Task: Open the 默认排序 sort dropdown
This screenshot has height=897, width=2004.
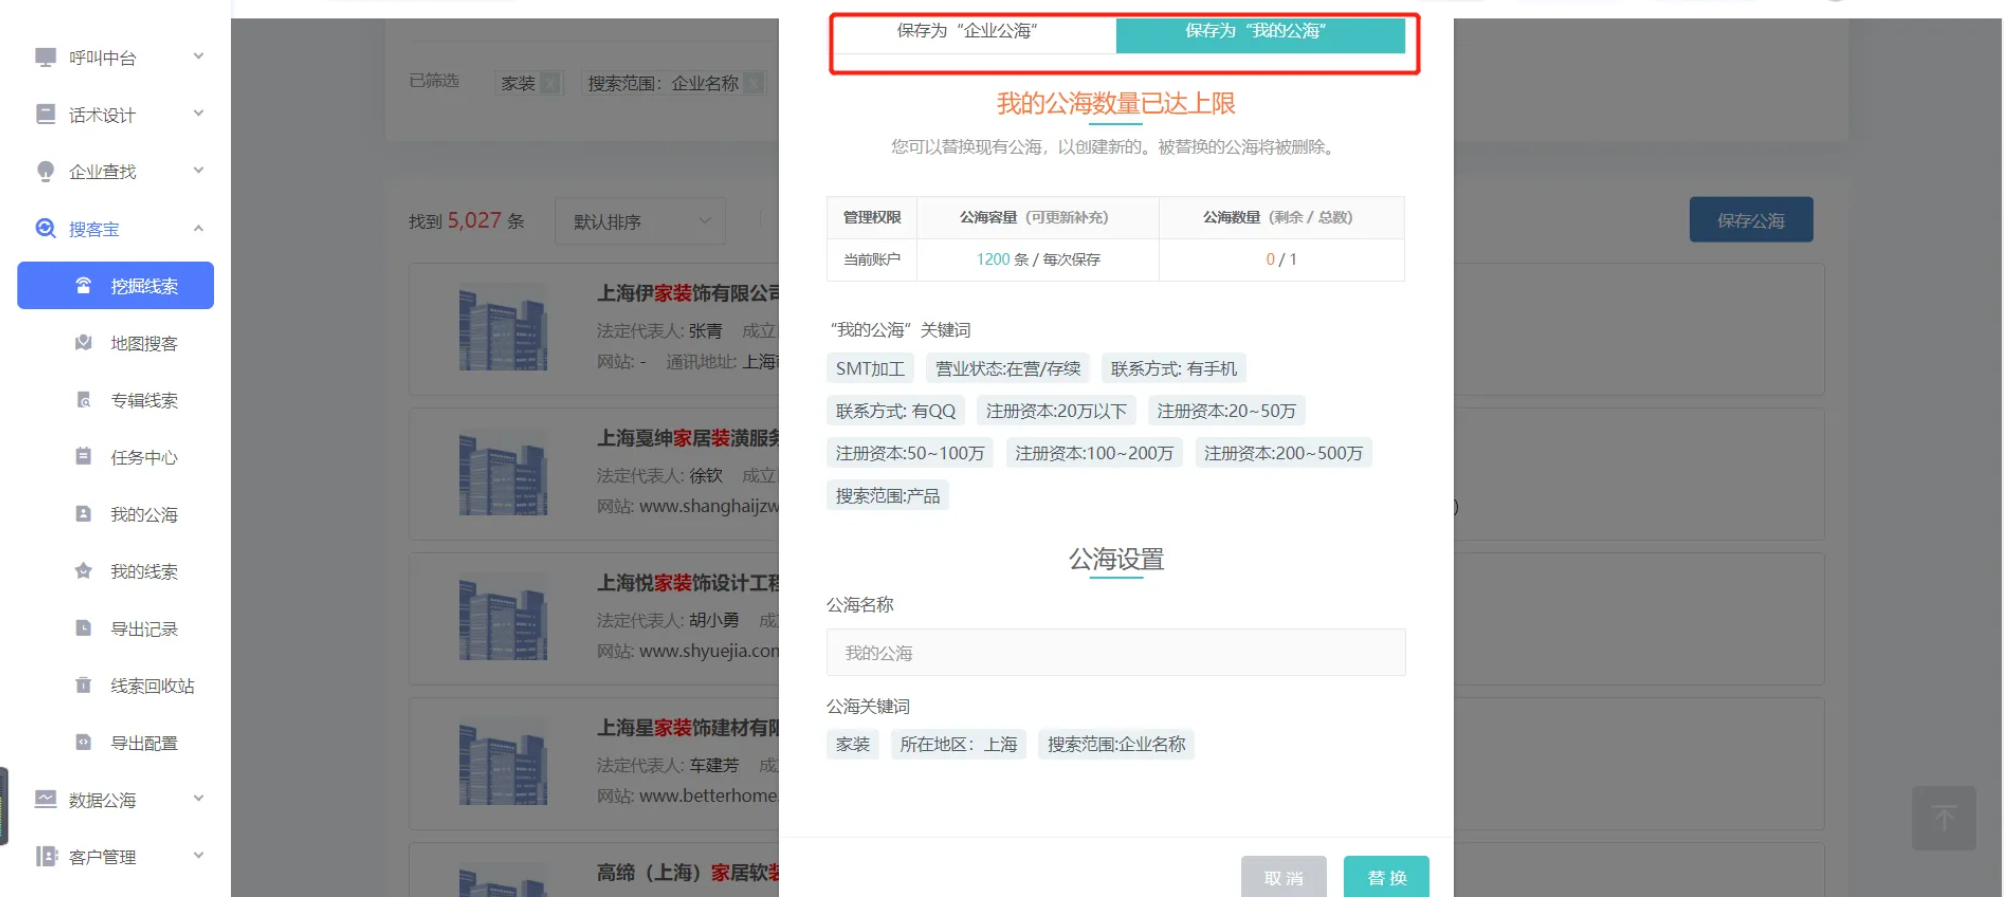Action: 640,221
